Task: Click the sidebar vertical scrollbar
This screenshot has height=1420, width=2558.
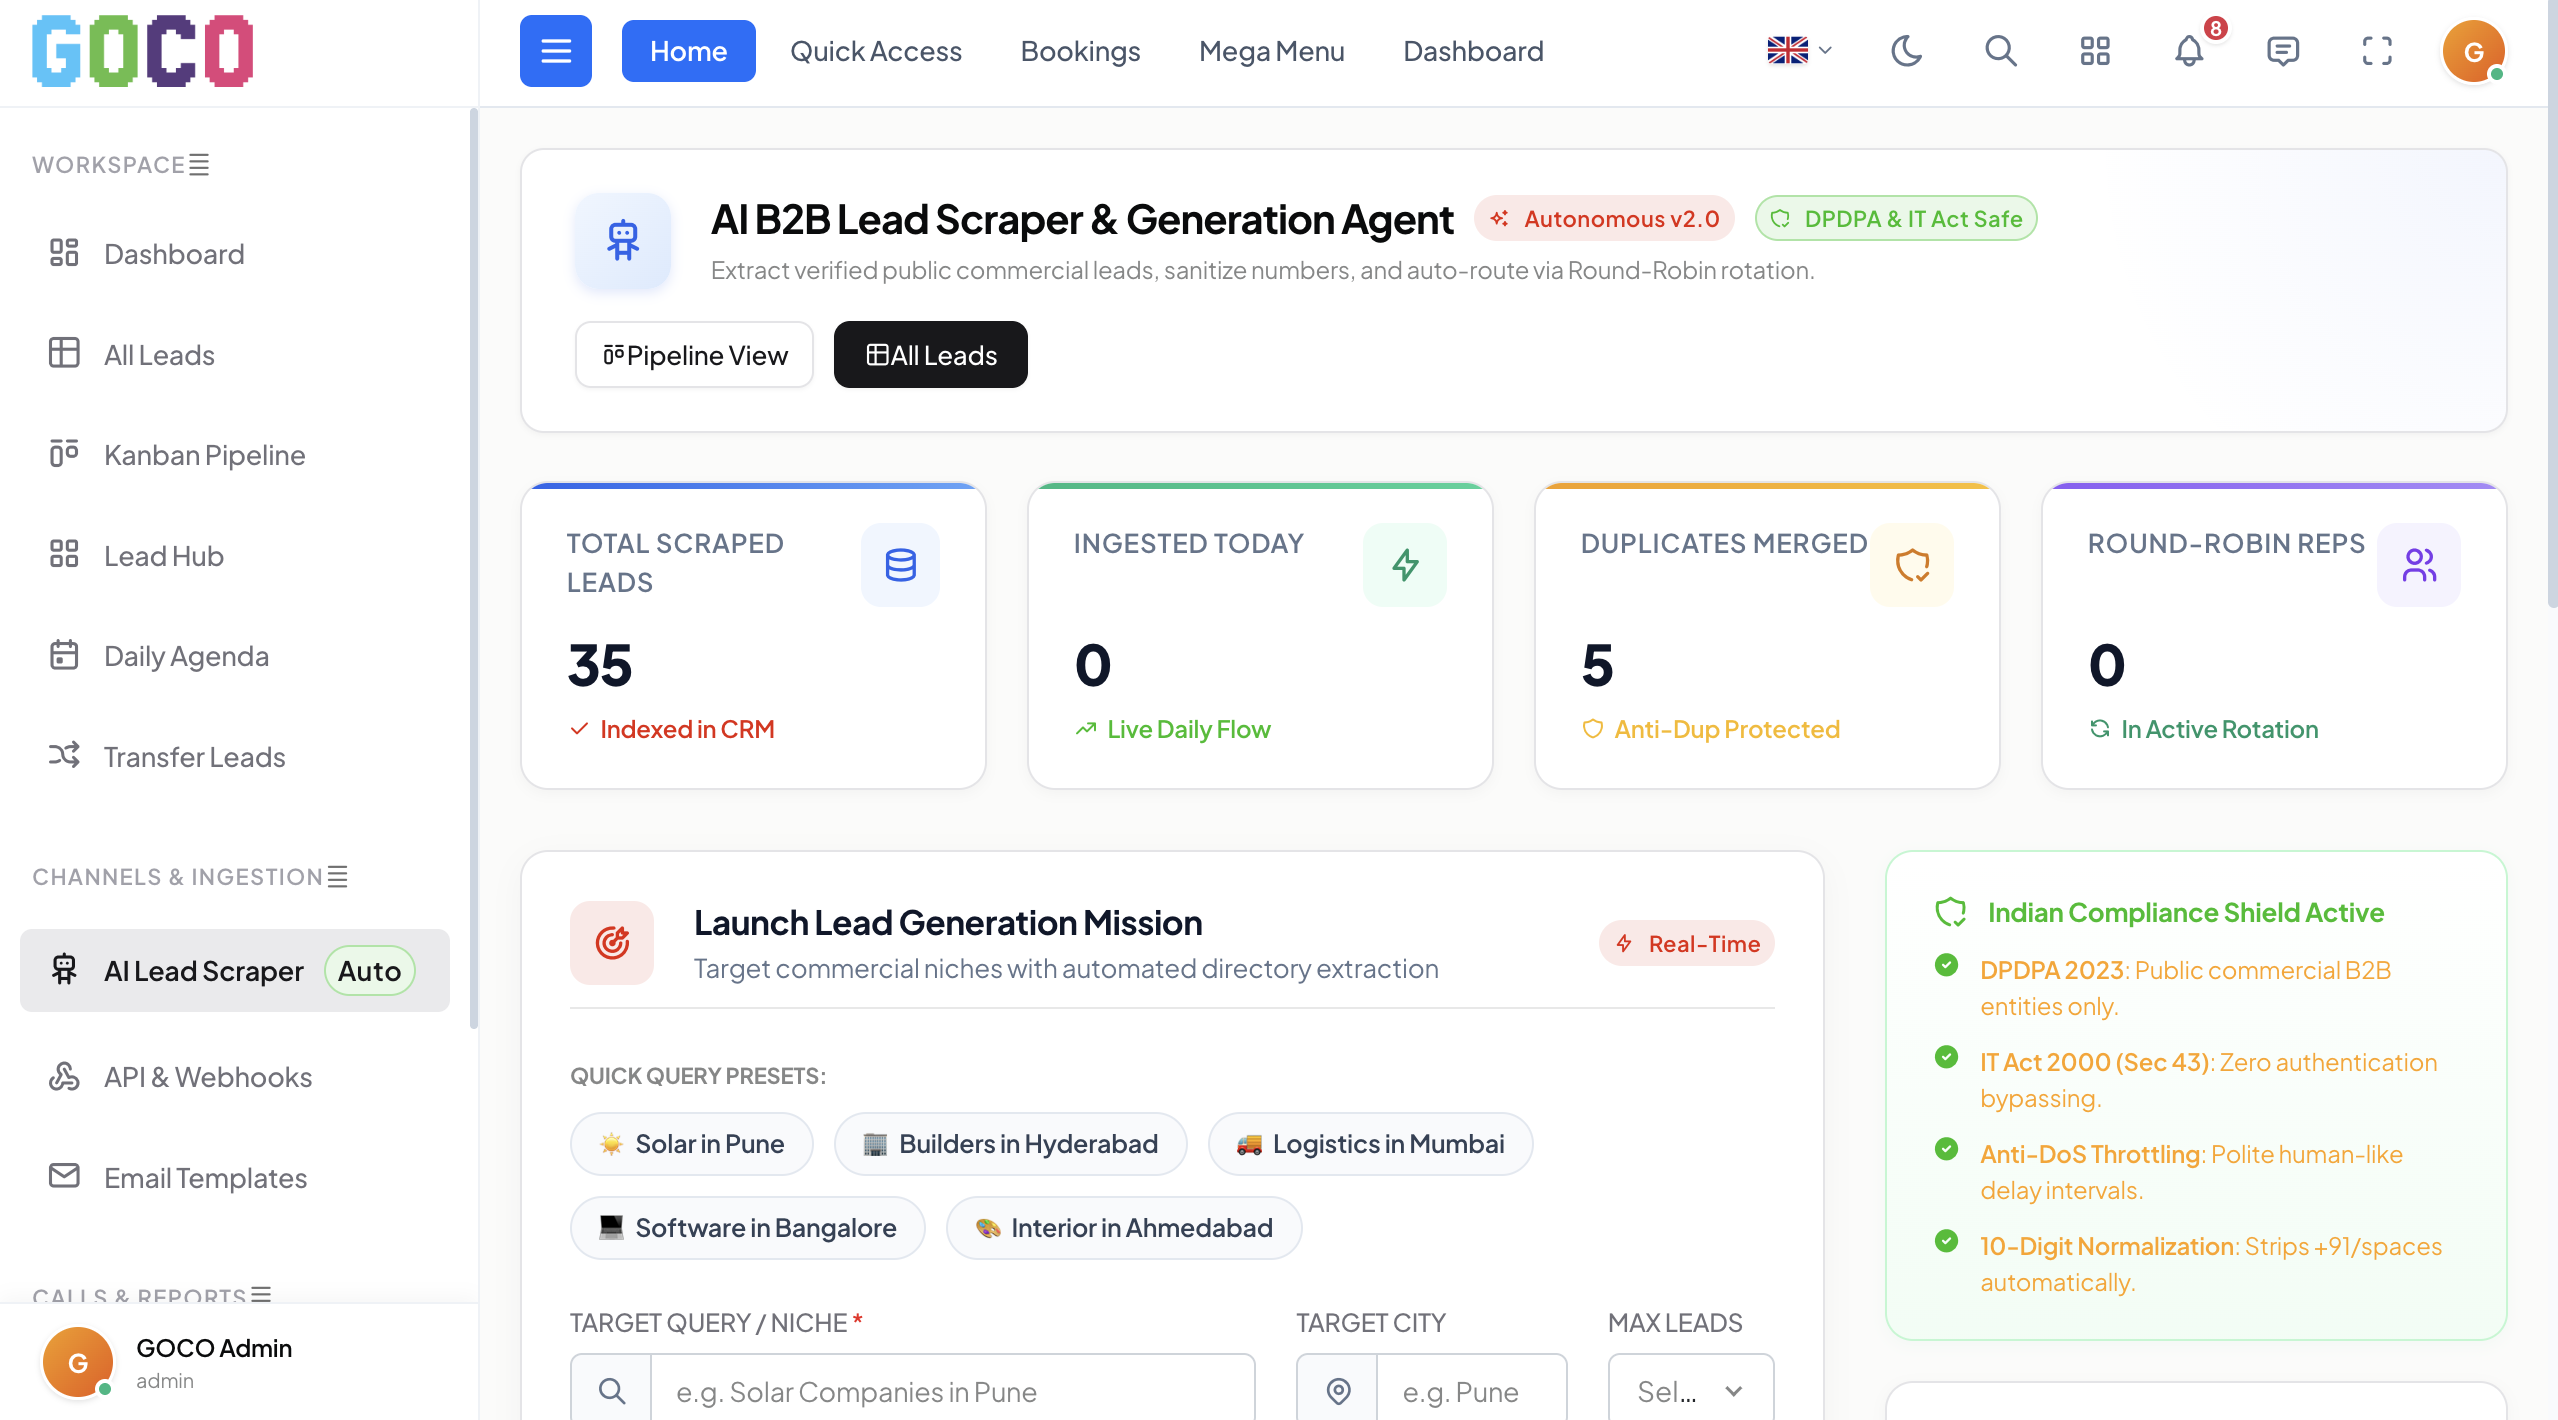Action: pos(473,570)
